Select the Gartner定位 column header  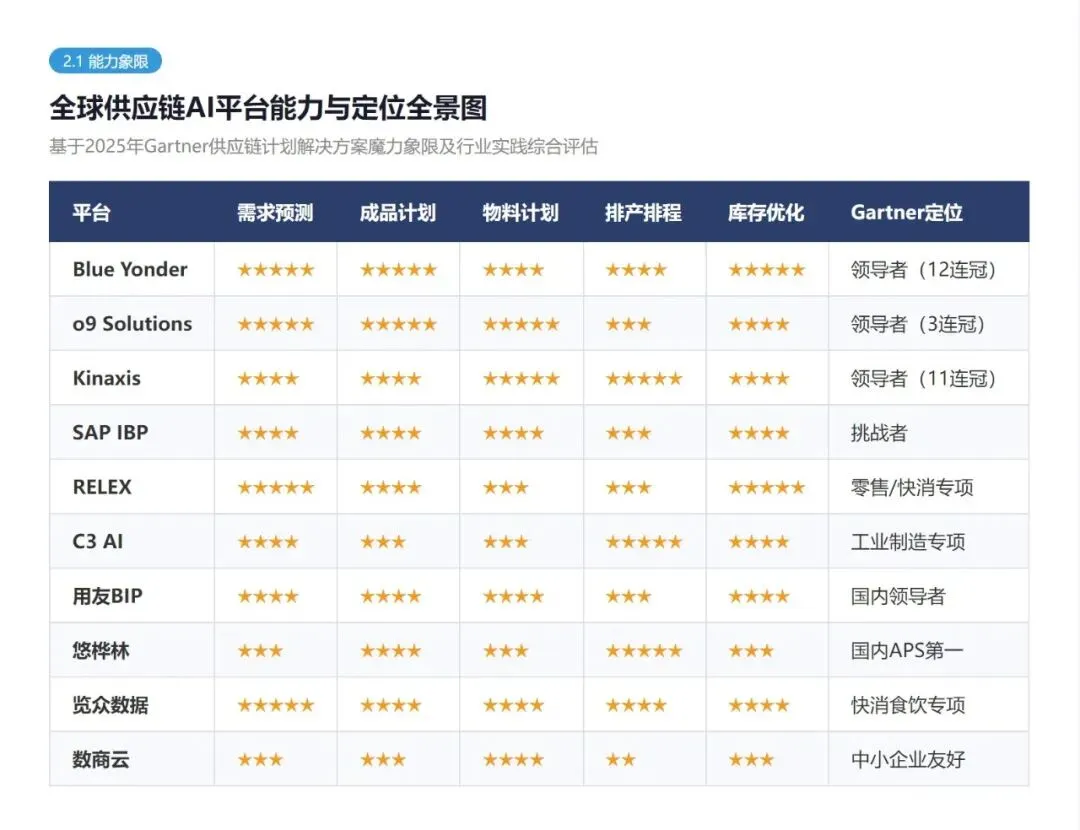tap(906, 212)
